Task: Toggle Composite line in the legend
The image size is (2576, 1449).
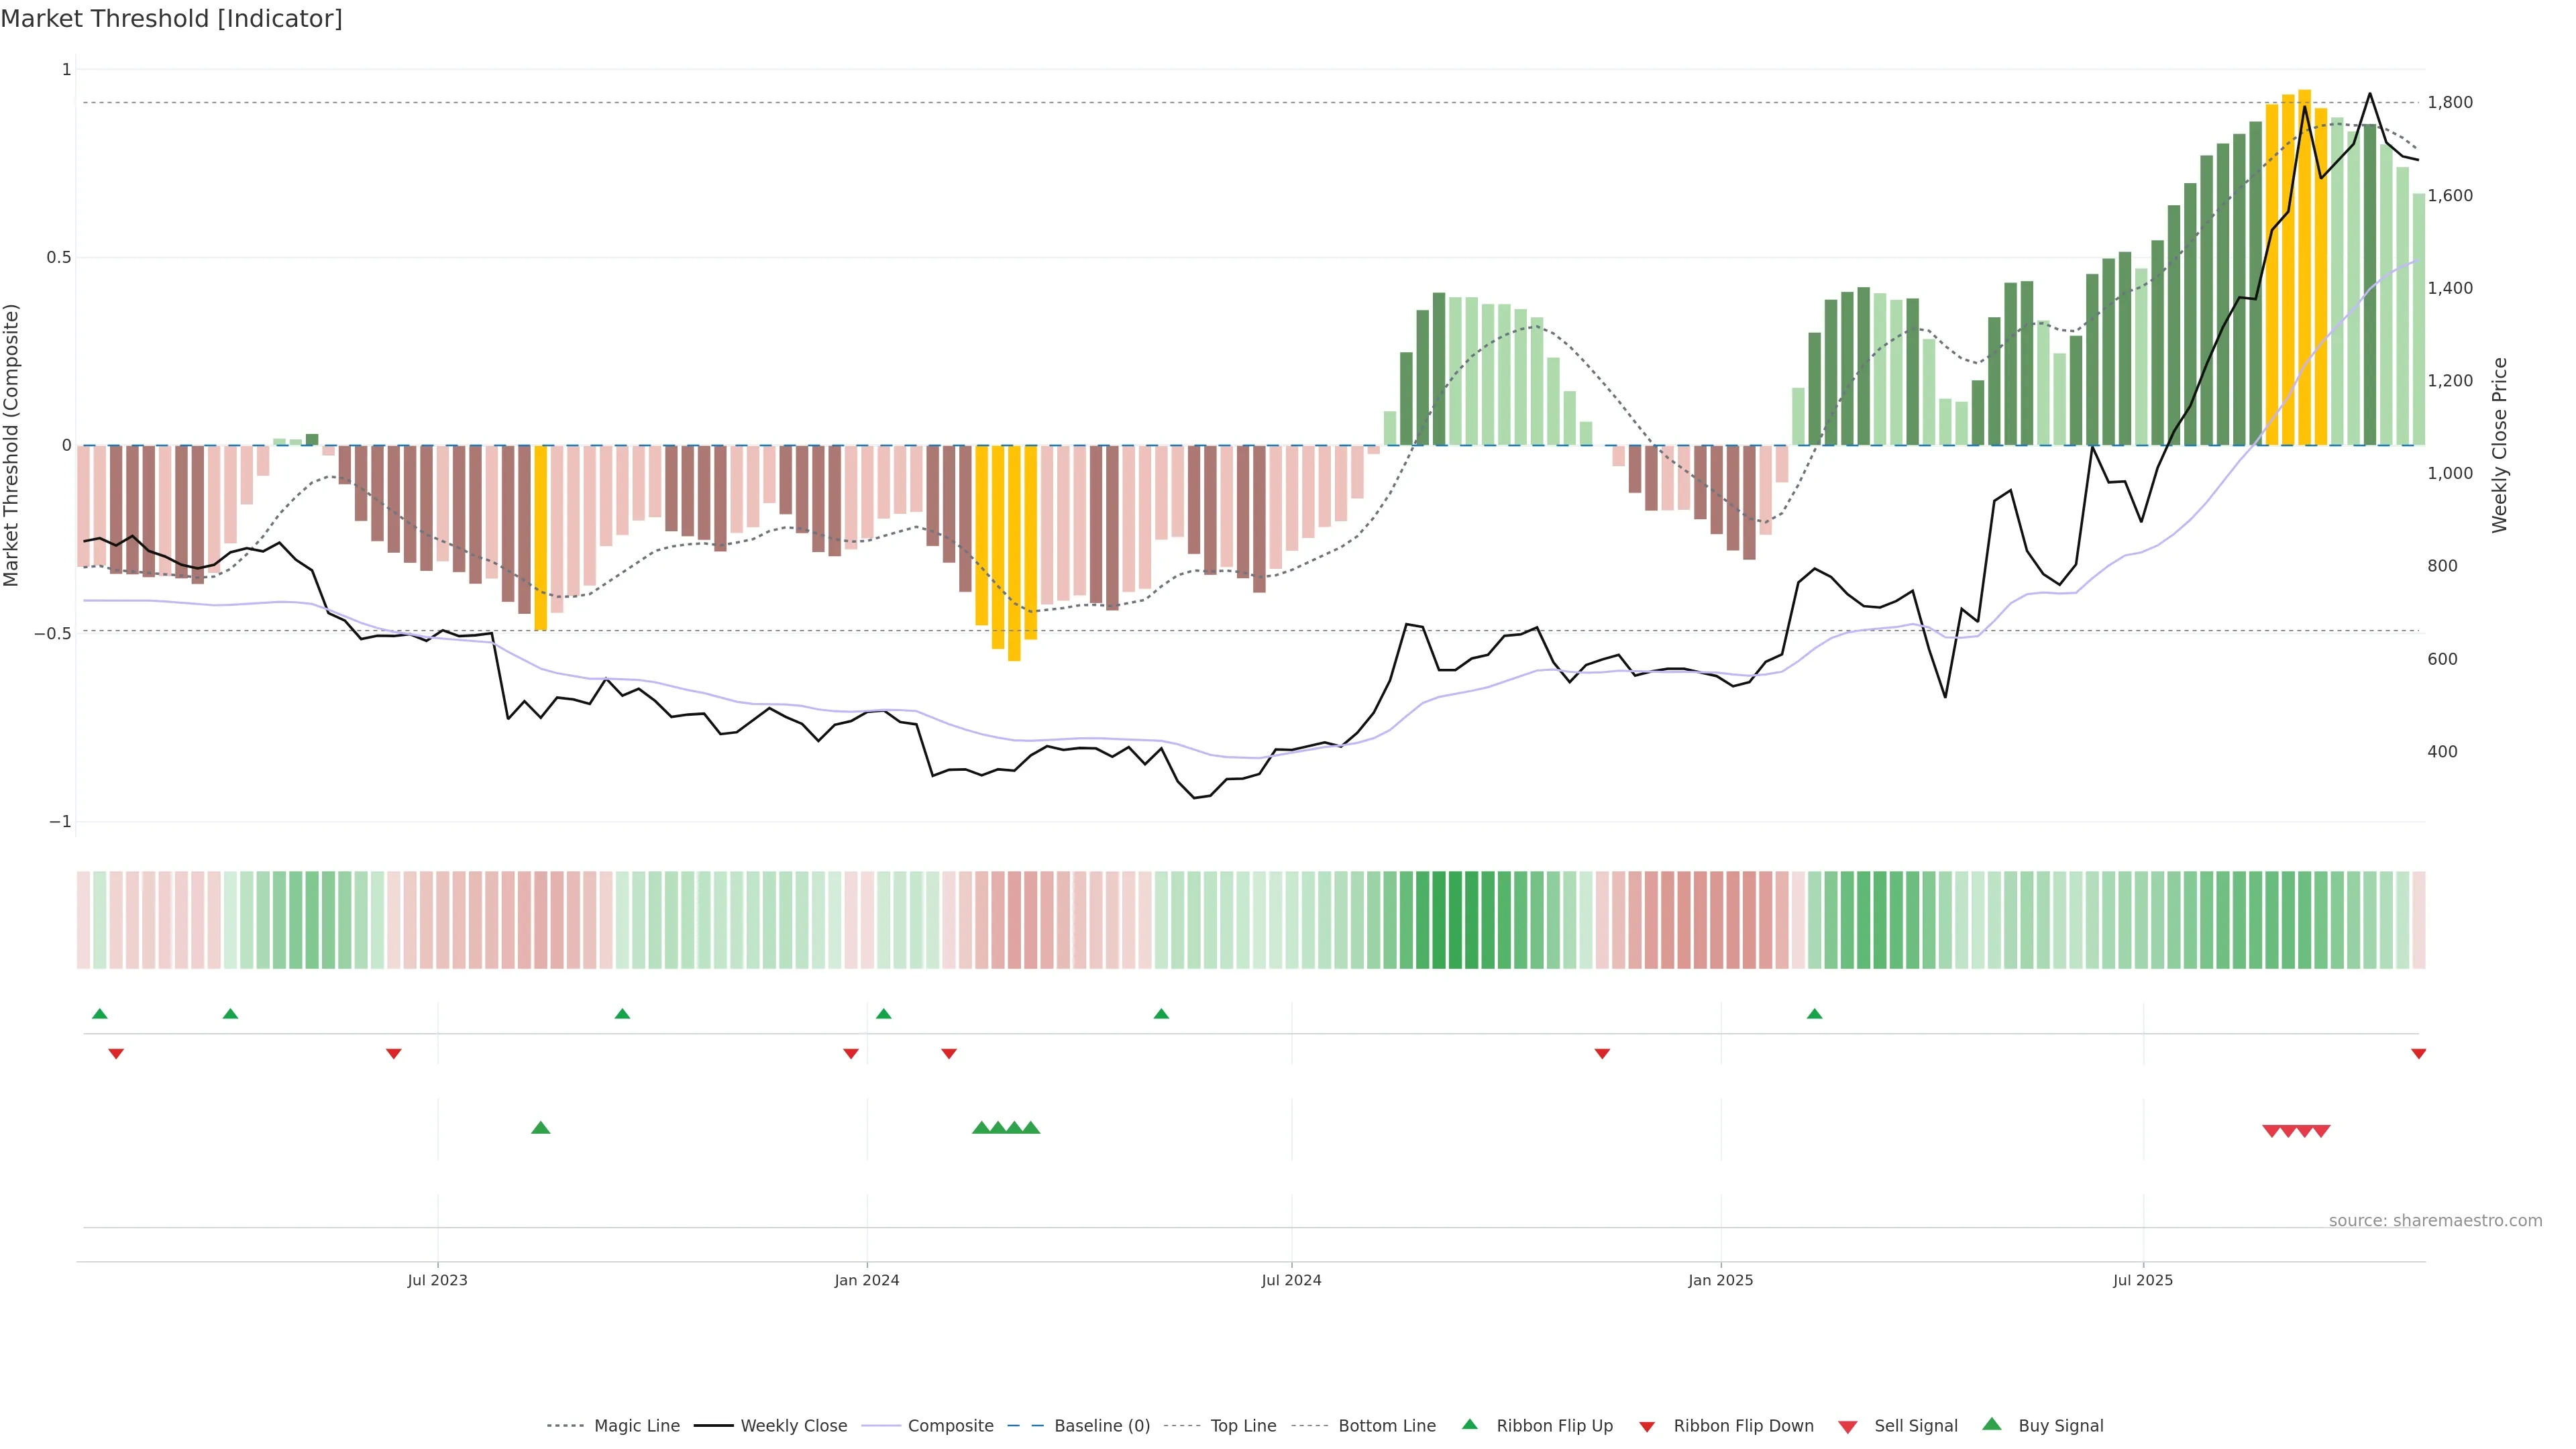Action: point(950,1426)
